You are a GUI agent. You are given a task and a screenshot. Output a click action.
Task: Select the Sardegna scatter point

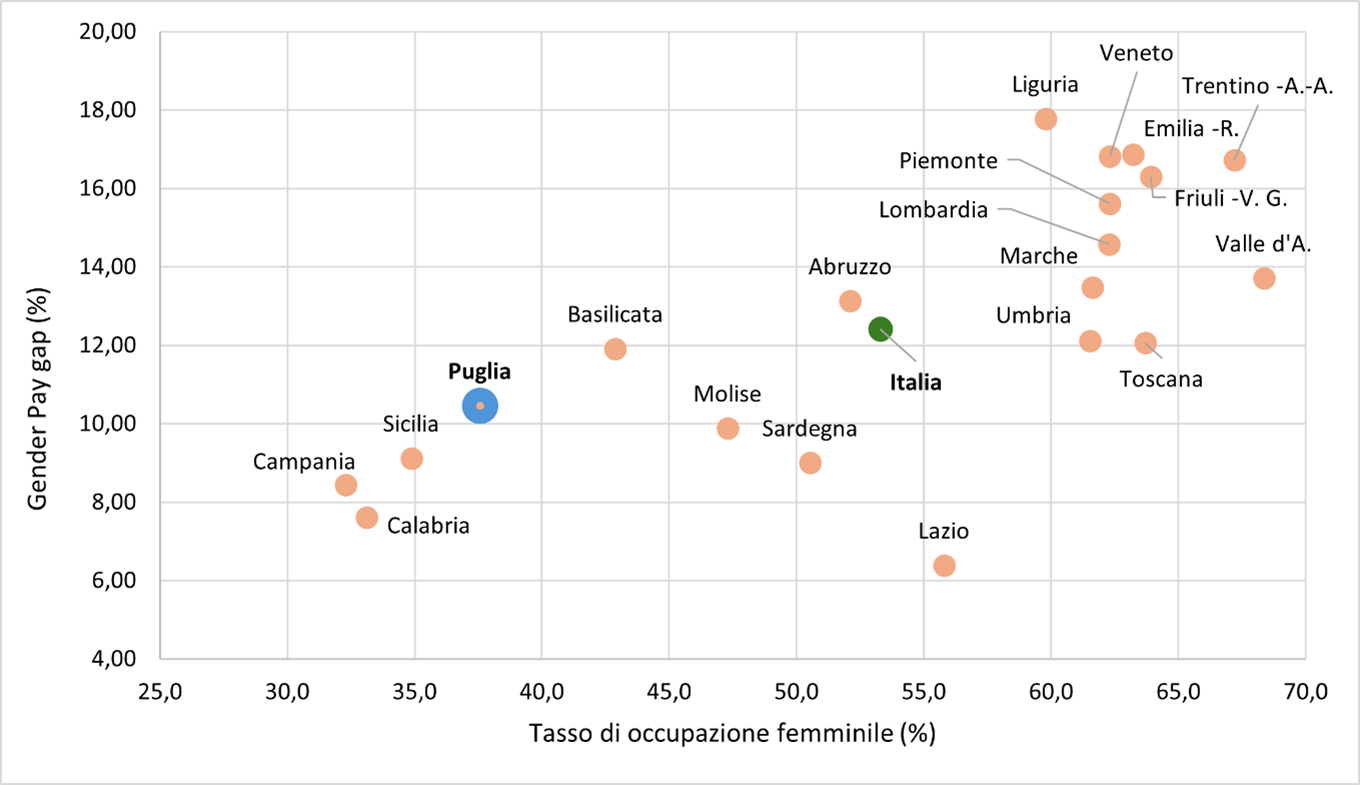[x=810, y=463]
